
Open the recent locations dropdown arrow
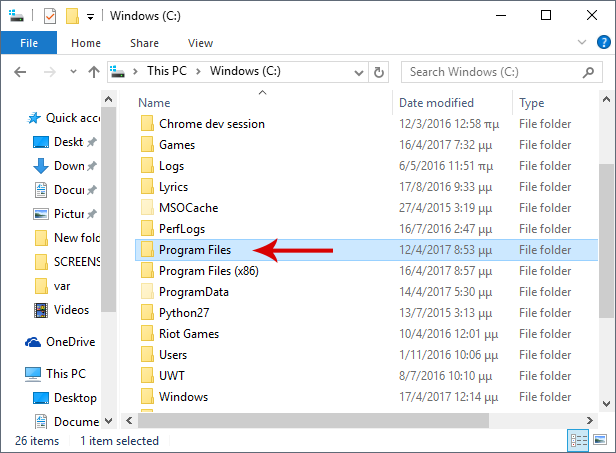tap(73, 72)
